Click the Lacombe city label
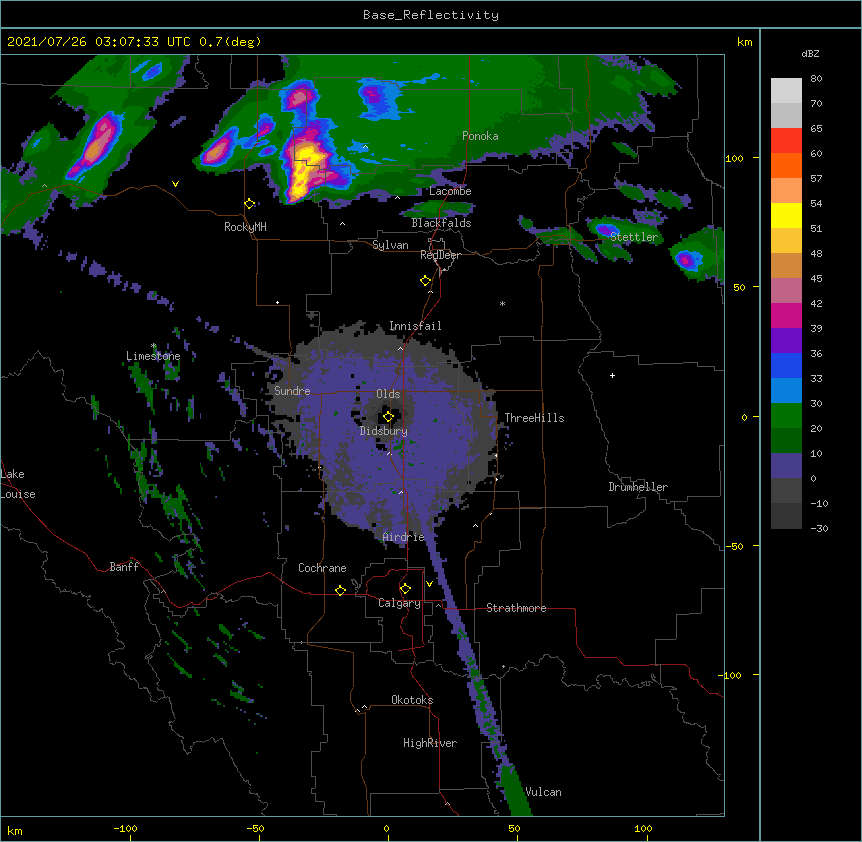862x842 pixels. pyautogui.click(x=450, y=191)
